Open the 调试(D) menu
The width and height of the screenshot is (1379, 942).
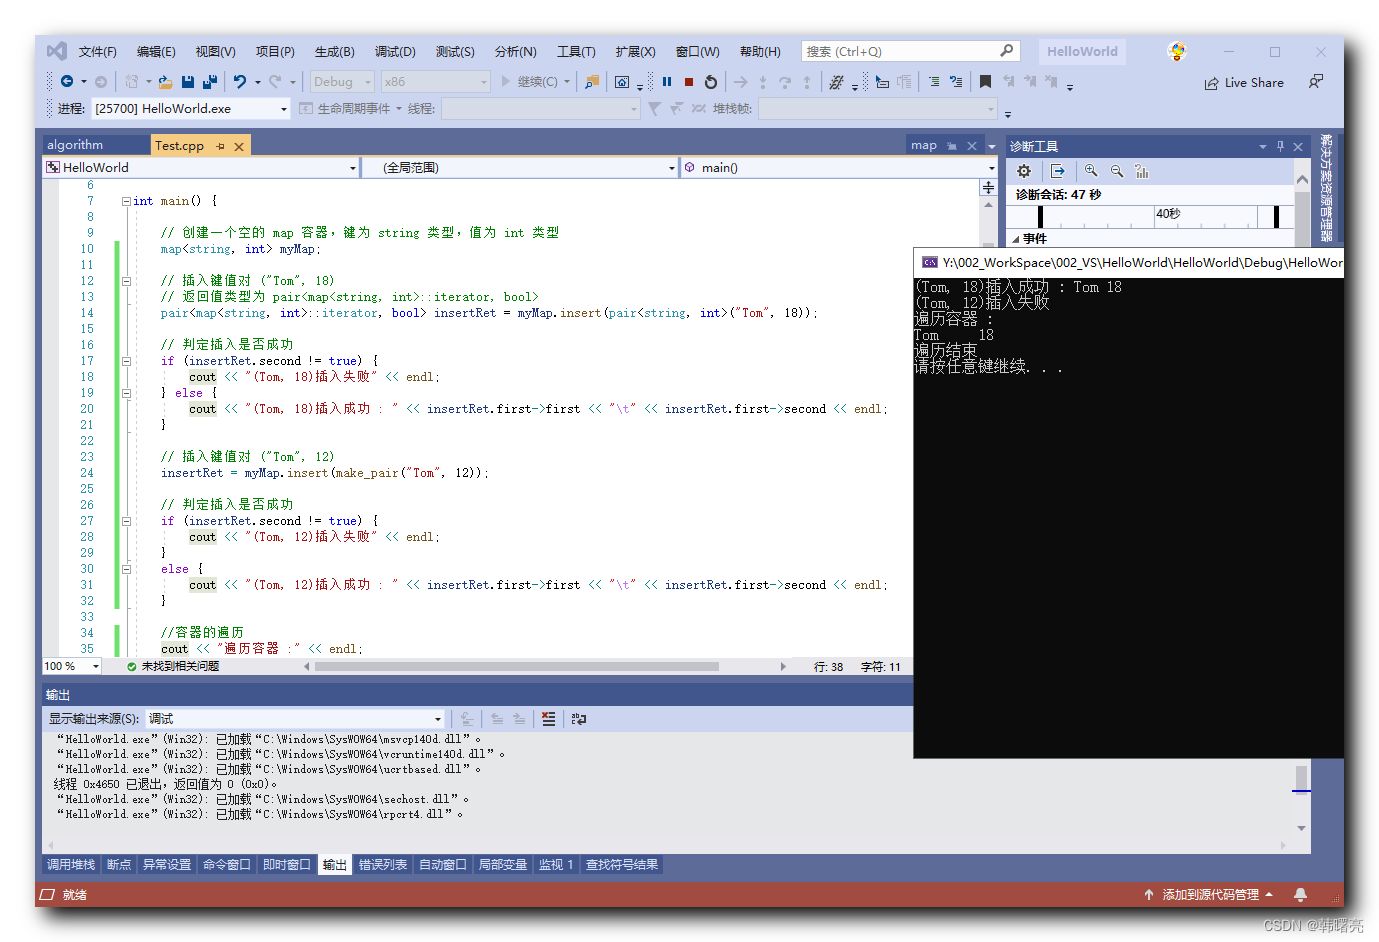pos(395,52)
